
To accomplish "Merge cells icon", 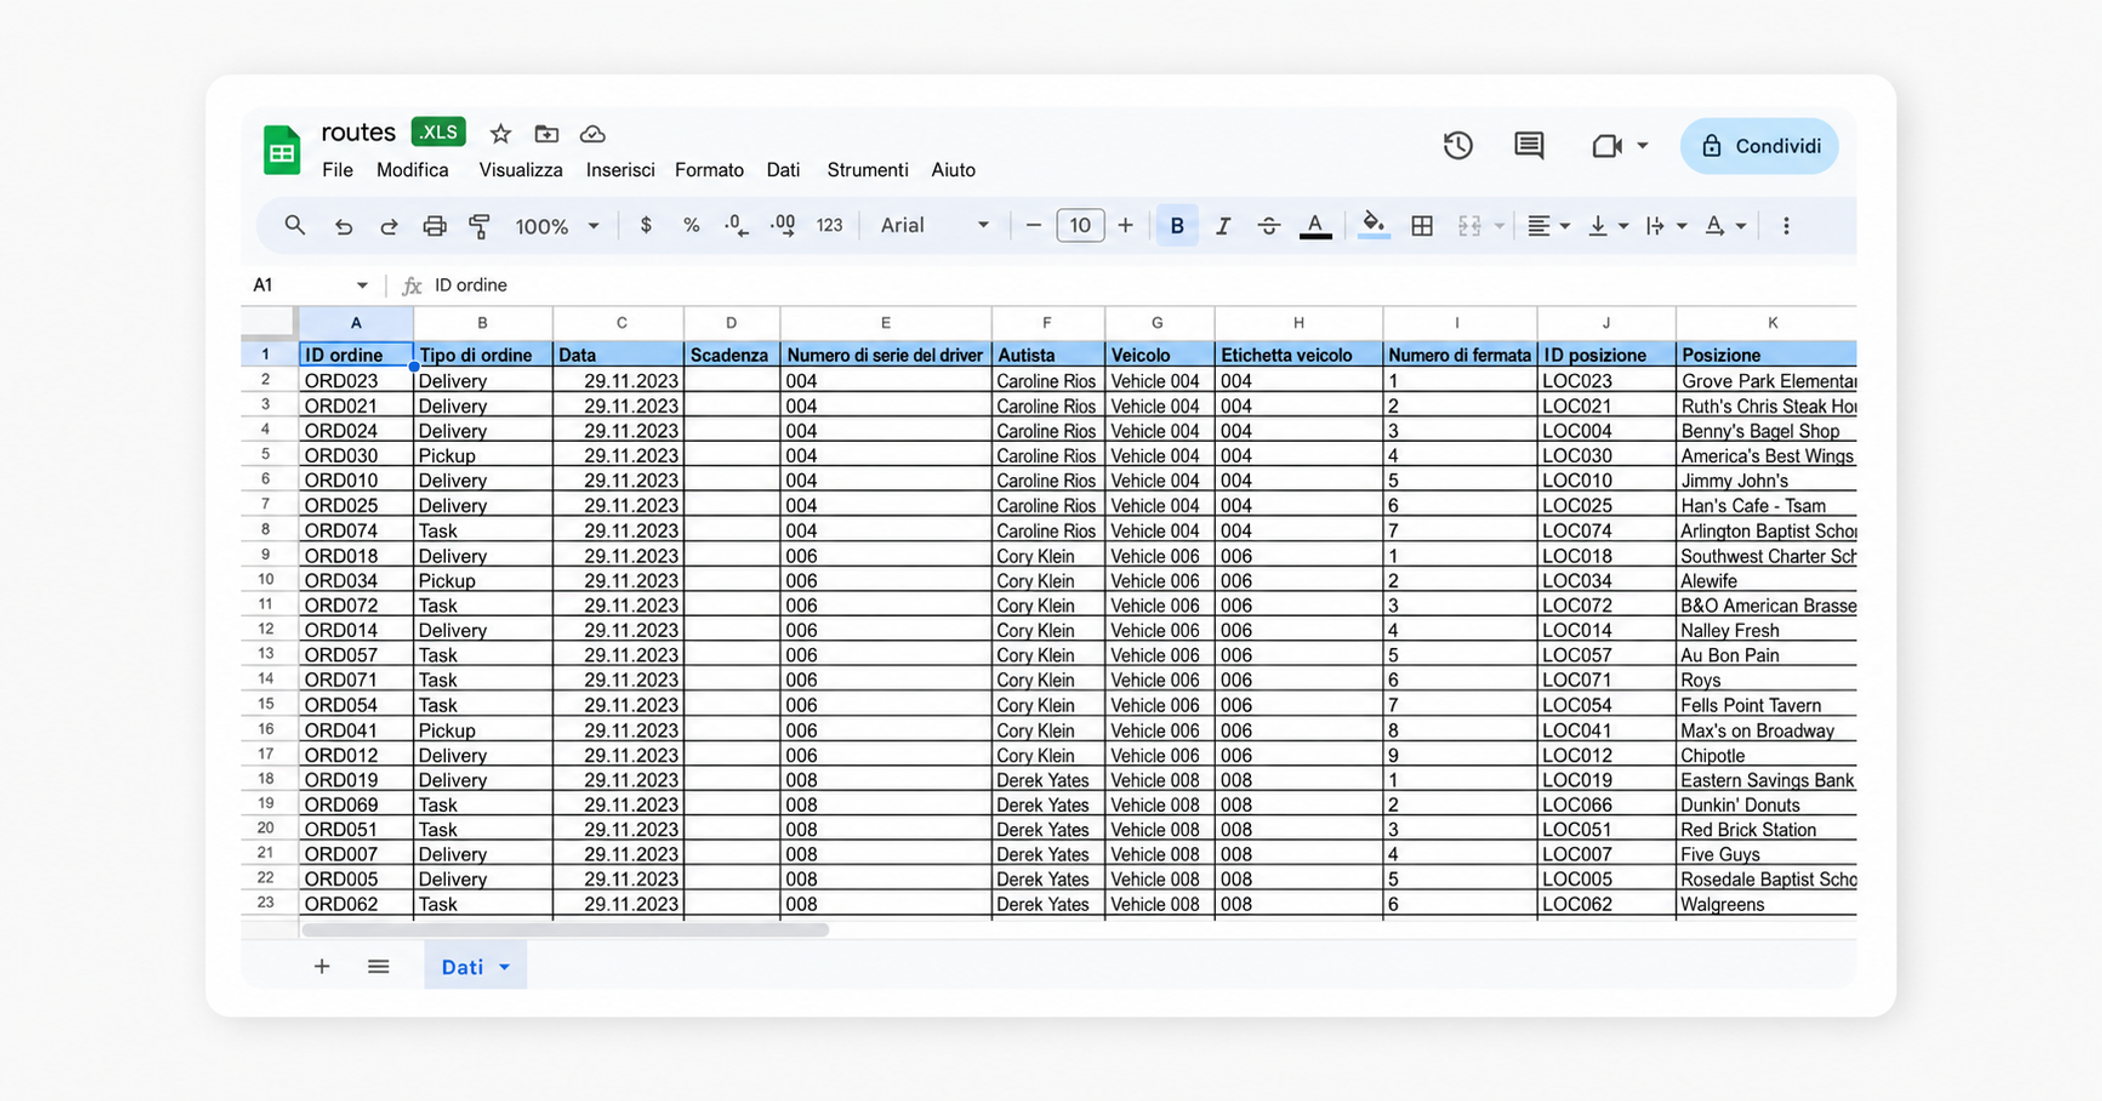I will pos(1469,226).
